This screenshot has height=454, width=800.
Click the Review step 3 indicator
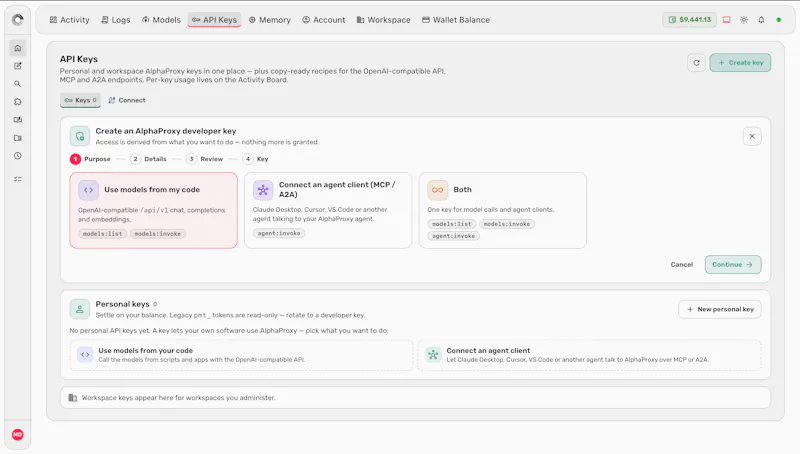205,159
